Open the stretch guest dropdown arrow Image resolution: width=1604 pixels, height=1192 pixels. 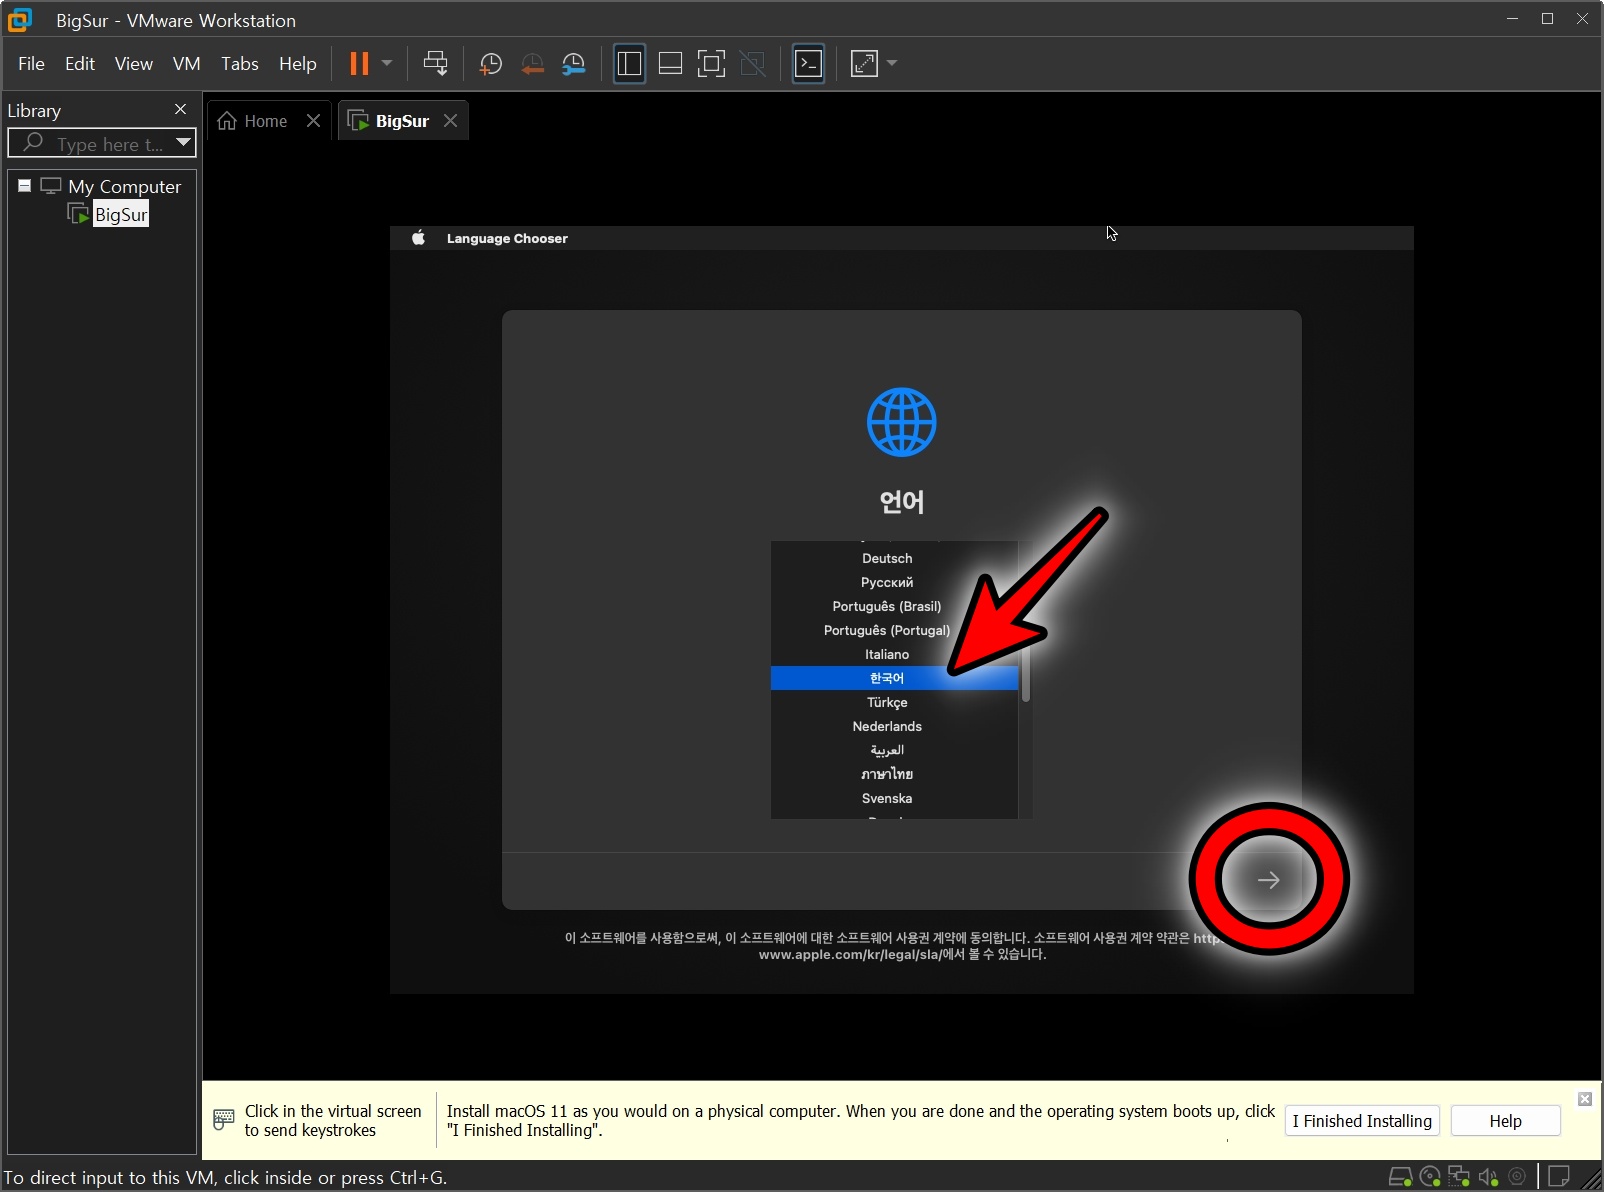892,64
